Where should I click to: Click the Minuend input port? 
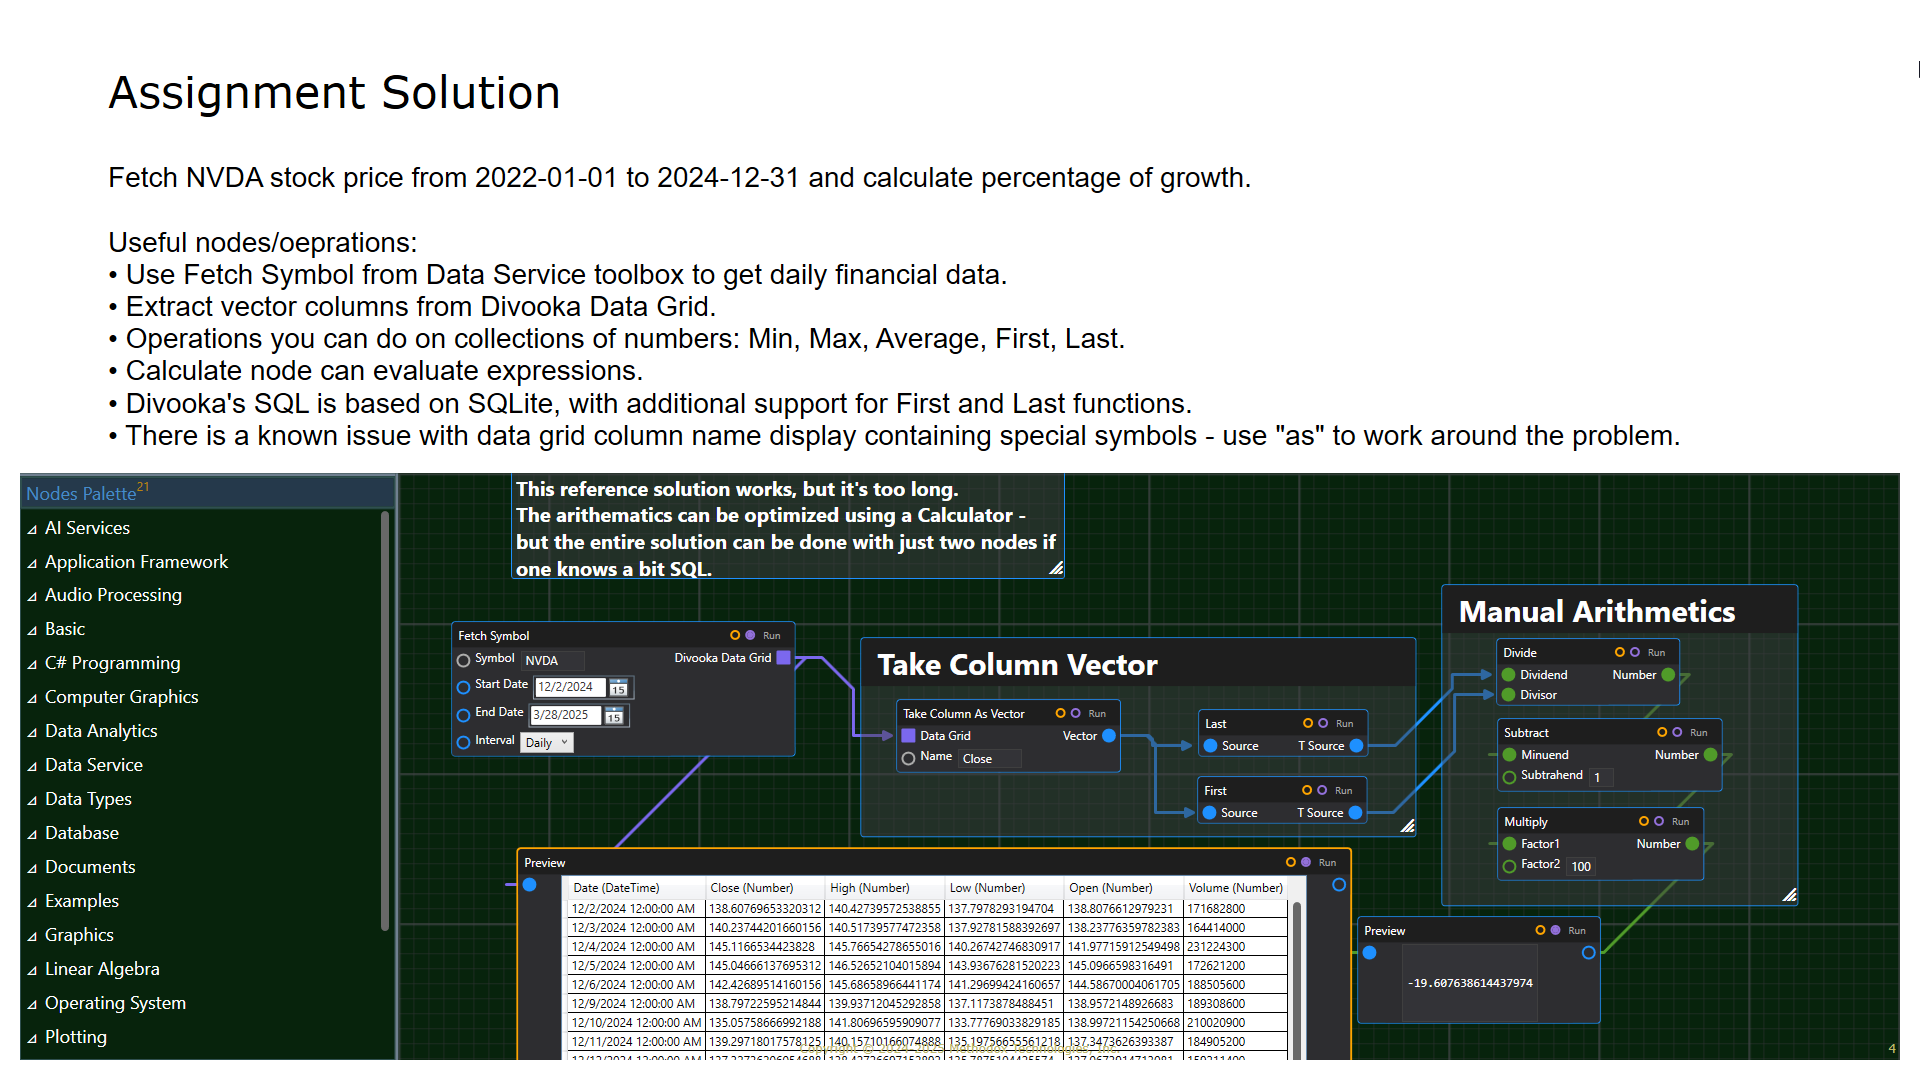coord(1510,755)
